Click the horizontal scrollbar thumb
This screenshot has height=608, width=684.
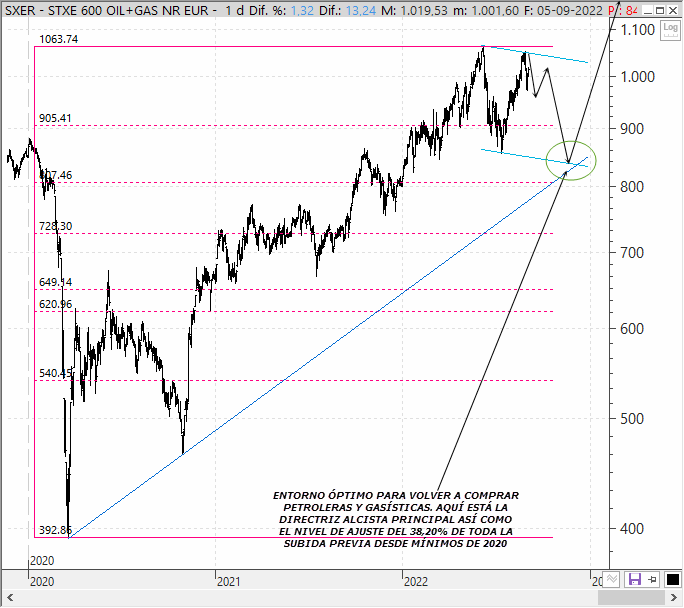(x=631, y=598)
